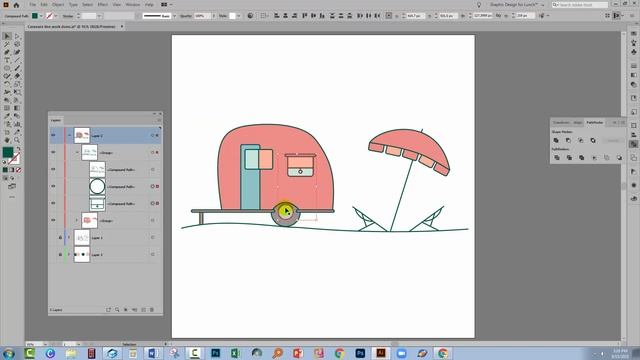
Task: Select the Type tool
Action: click(7, 60)
